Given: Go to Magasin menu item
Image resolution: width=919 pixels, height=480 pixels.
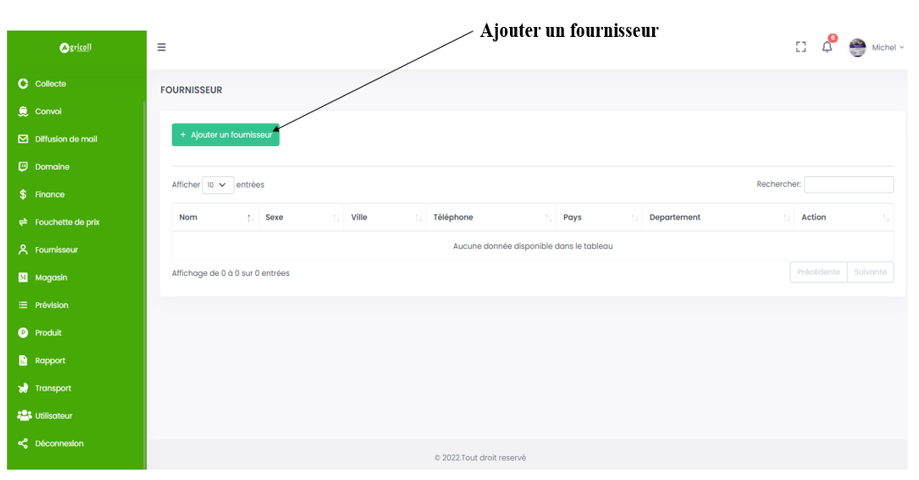Looking at the screenshot, I should pos(51,277).
